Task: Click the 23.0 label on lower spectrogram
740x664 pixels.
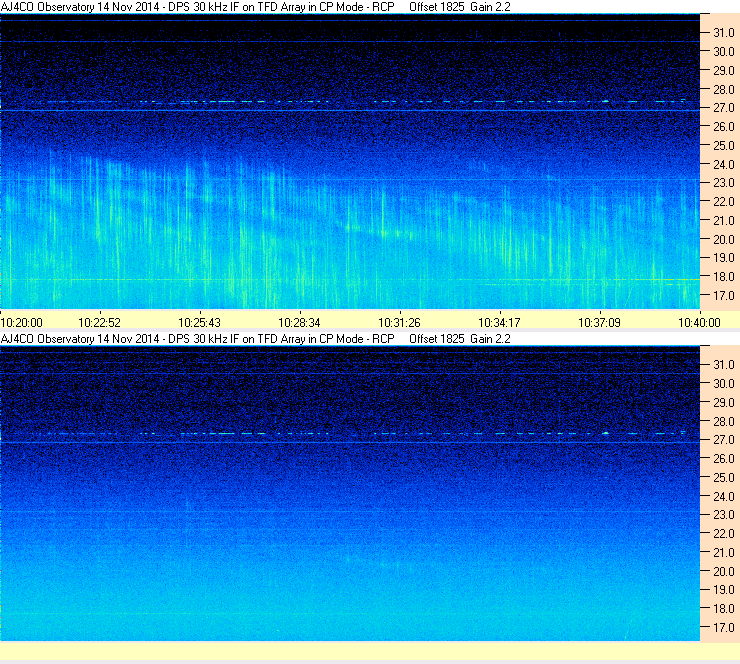Action: click(x=723, y=515)
